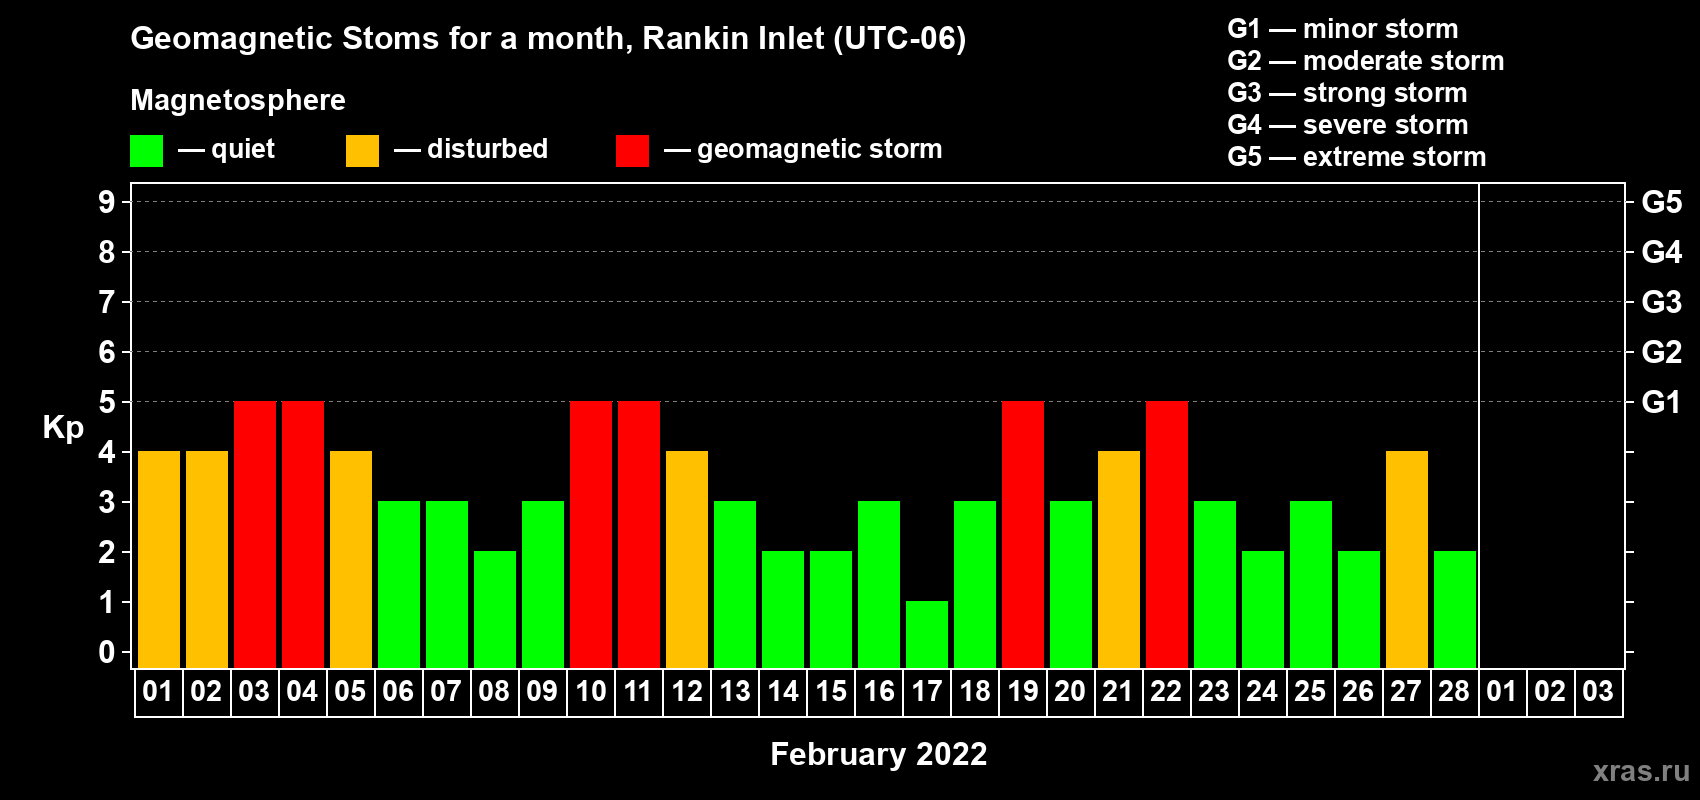Click the date label '16' on the axis
Screen dimensions: 1700x800
pyautogui.click(x=879, y=692)
